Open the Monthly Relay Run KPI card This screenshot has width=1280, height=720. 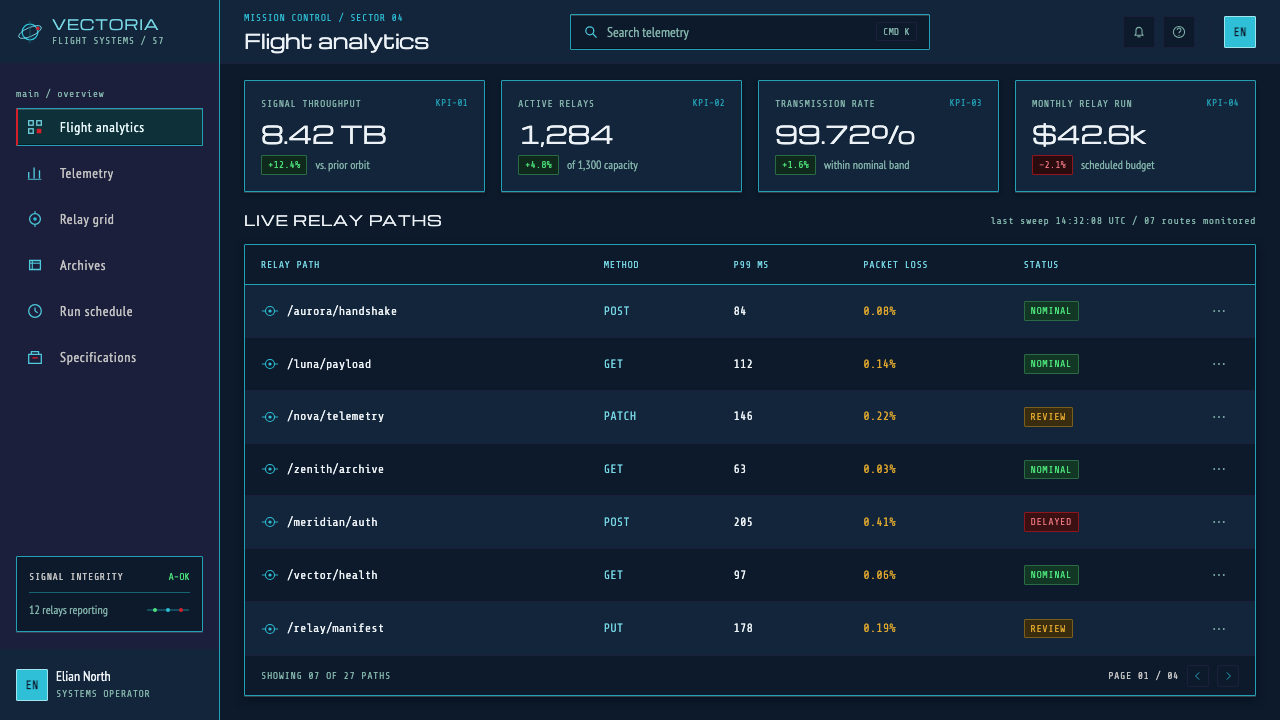click(x=1135, y=136)
